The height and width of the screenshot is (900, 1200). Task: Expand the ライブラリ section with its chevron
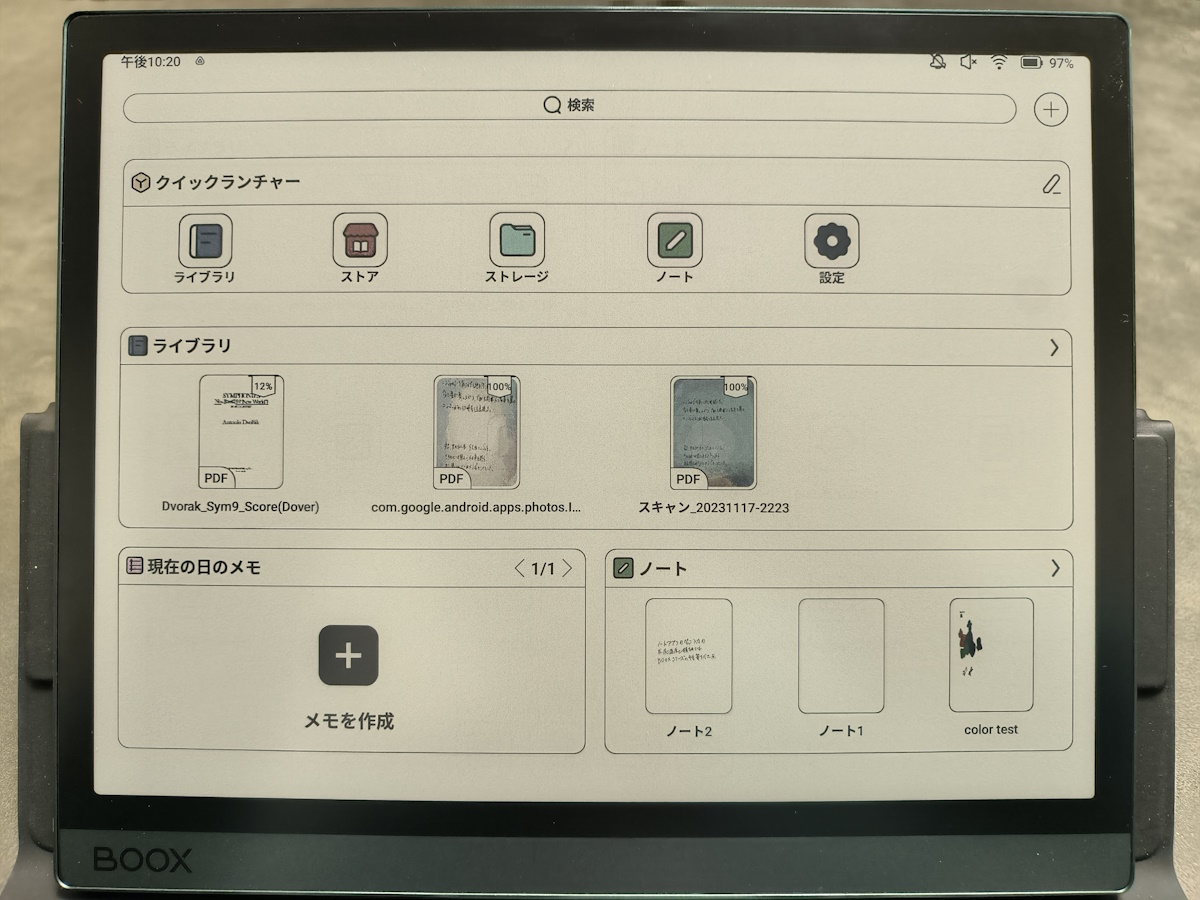[1053, 347]
